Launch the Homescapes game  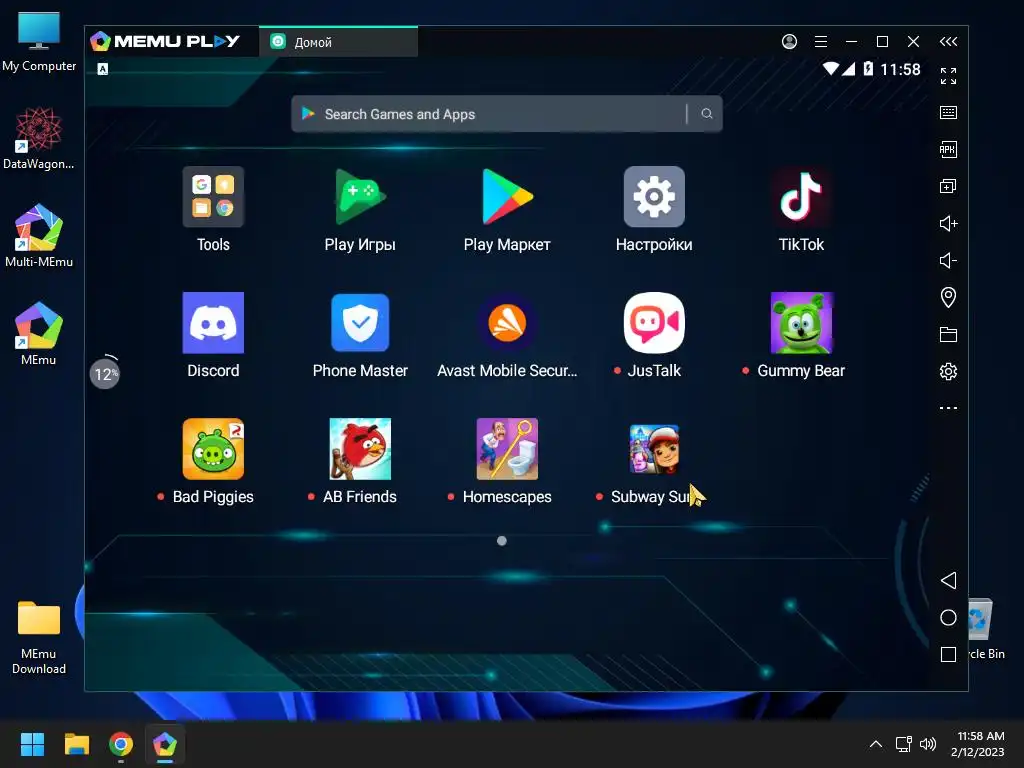pos(507,449)
